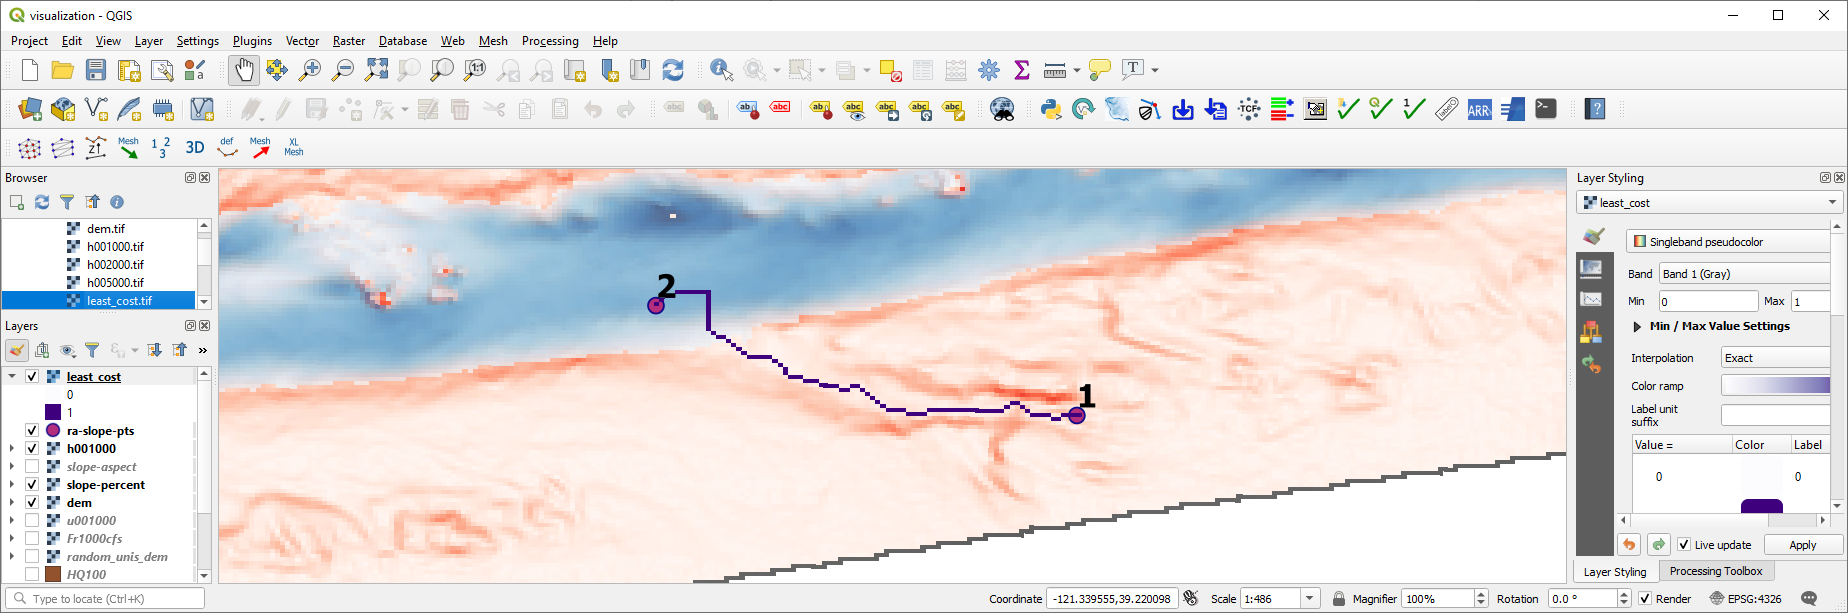Click the Refresh map canvas icon
This screenshot has width=1848, height=613.
coord(673,70)
